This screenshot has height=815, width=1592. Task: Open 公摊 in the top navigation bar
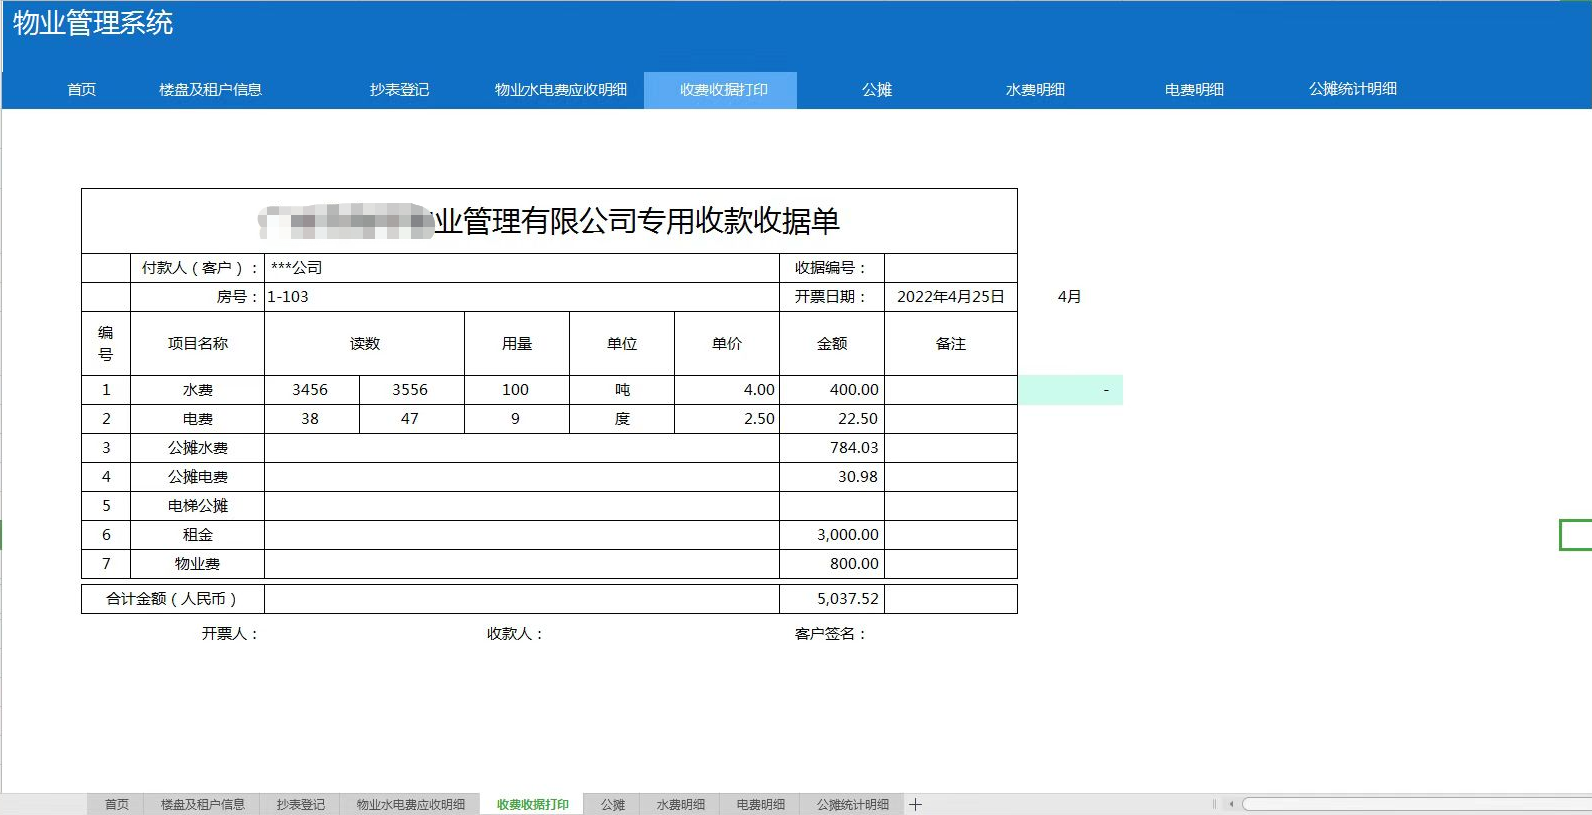pyautogui.click(x=876, y=90)
